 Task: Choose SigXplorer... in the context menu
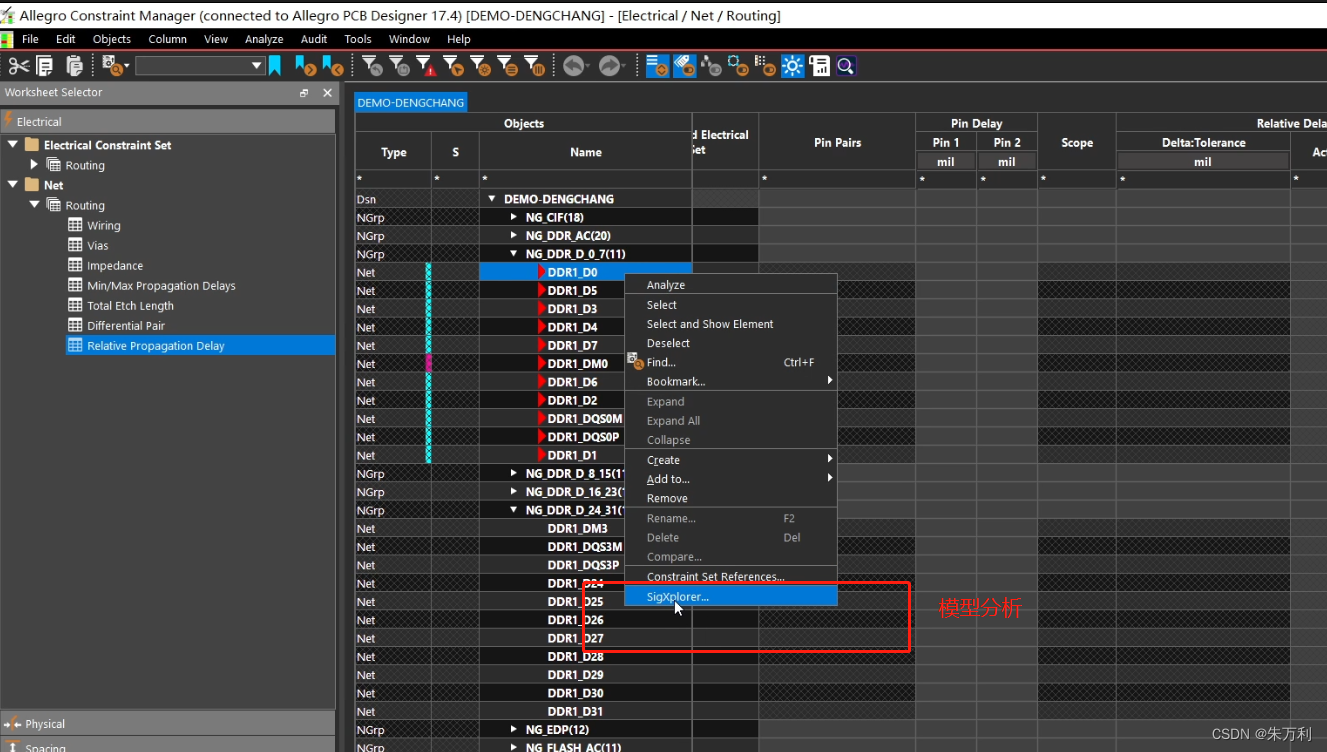tap(731, 596)
